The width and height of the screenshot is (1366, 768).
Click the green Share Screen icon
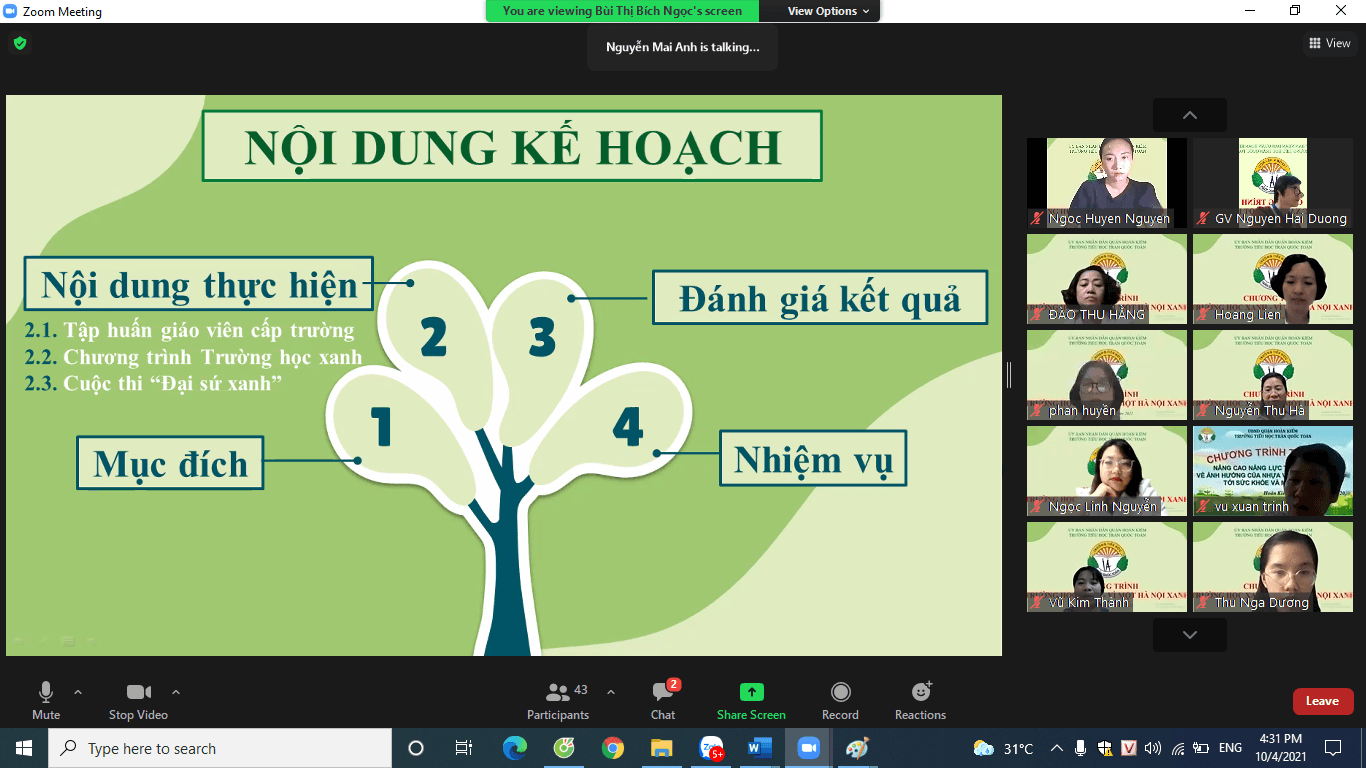click(751, 693)
